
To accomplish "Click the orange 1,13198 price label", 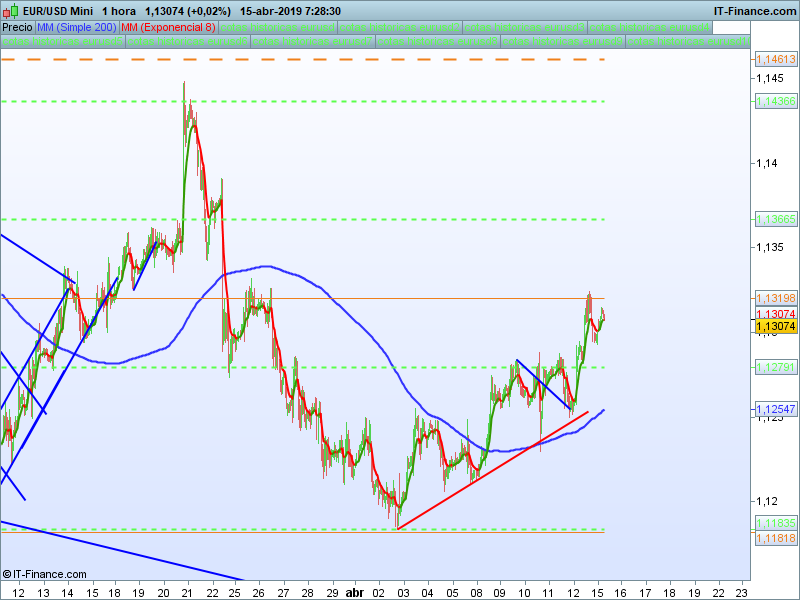I will [776, 298].
